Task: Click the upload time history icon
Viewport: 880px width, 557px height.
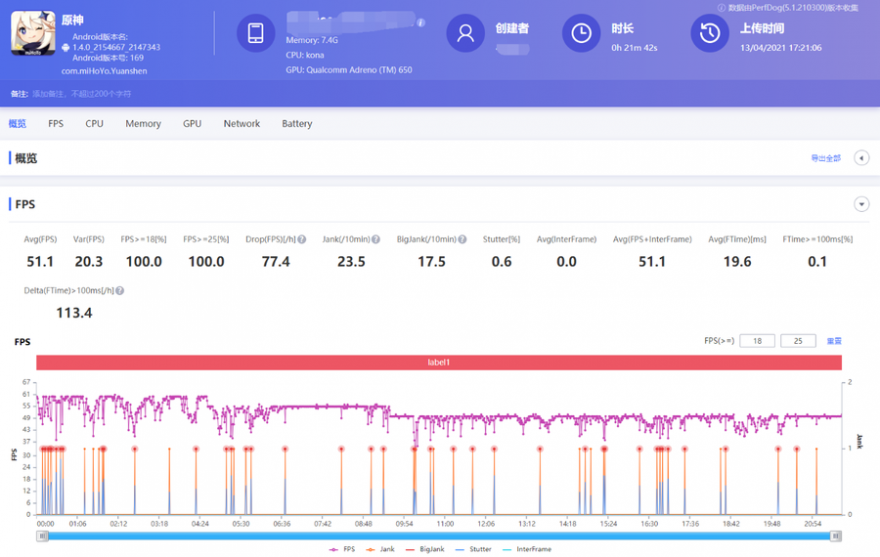Action: (x=709, y=33)
